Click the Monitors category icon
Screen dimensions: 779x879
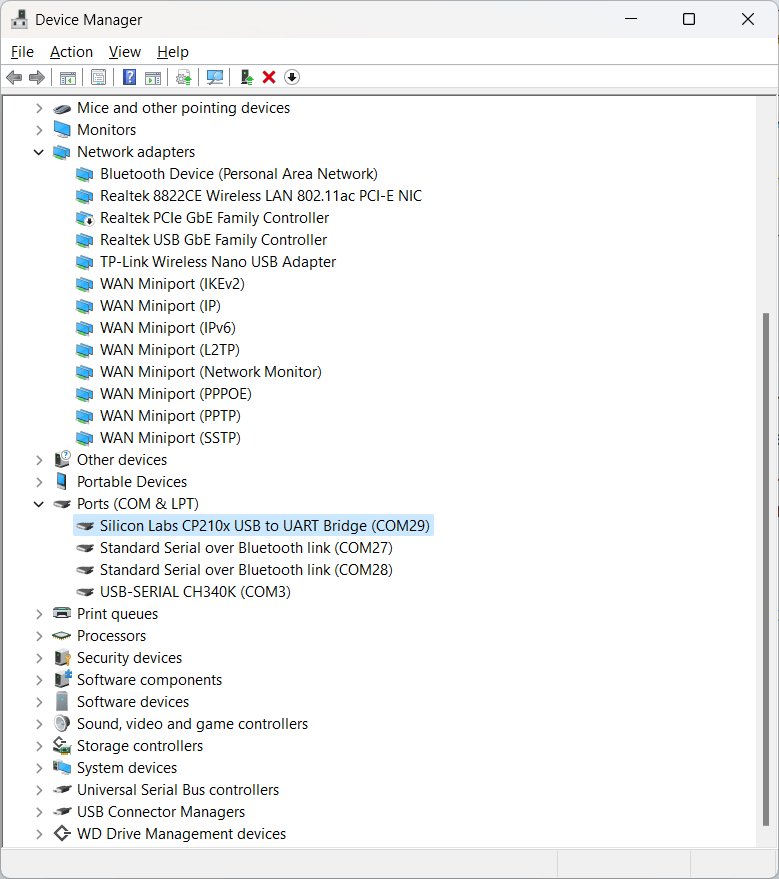62,129
